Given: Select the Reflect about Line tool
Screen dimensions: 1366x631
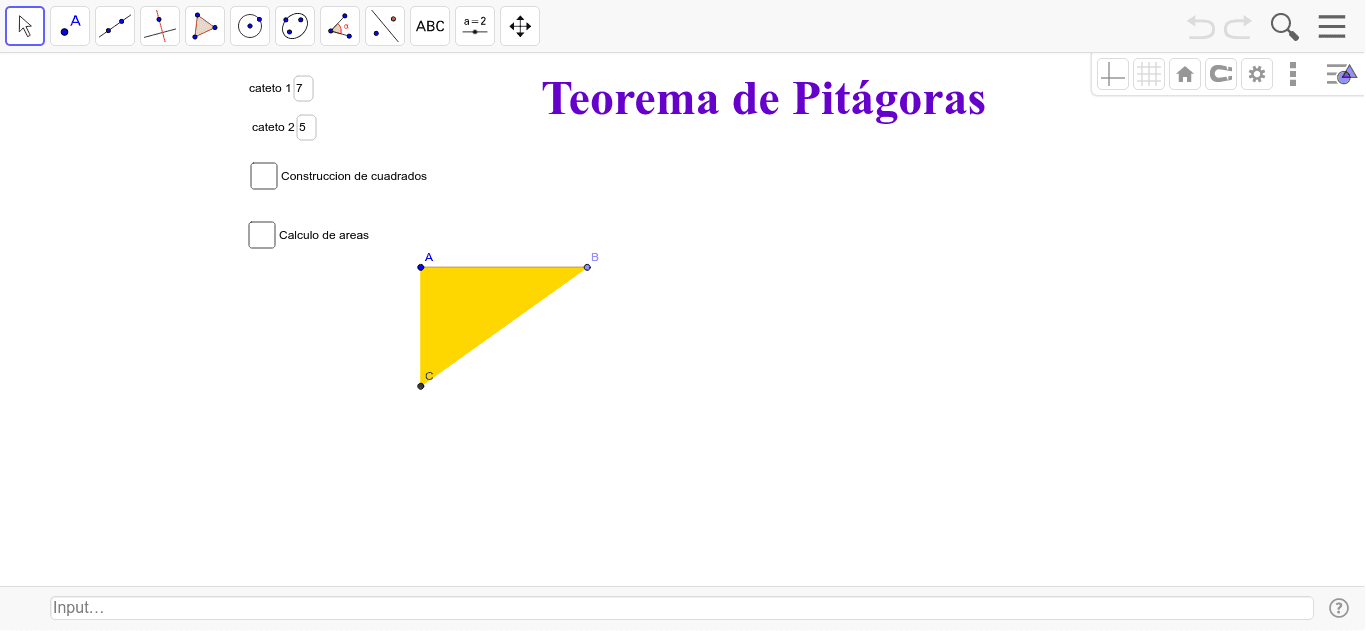Looking at the screenshot, I should (x=385, y=26).
